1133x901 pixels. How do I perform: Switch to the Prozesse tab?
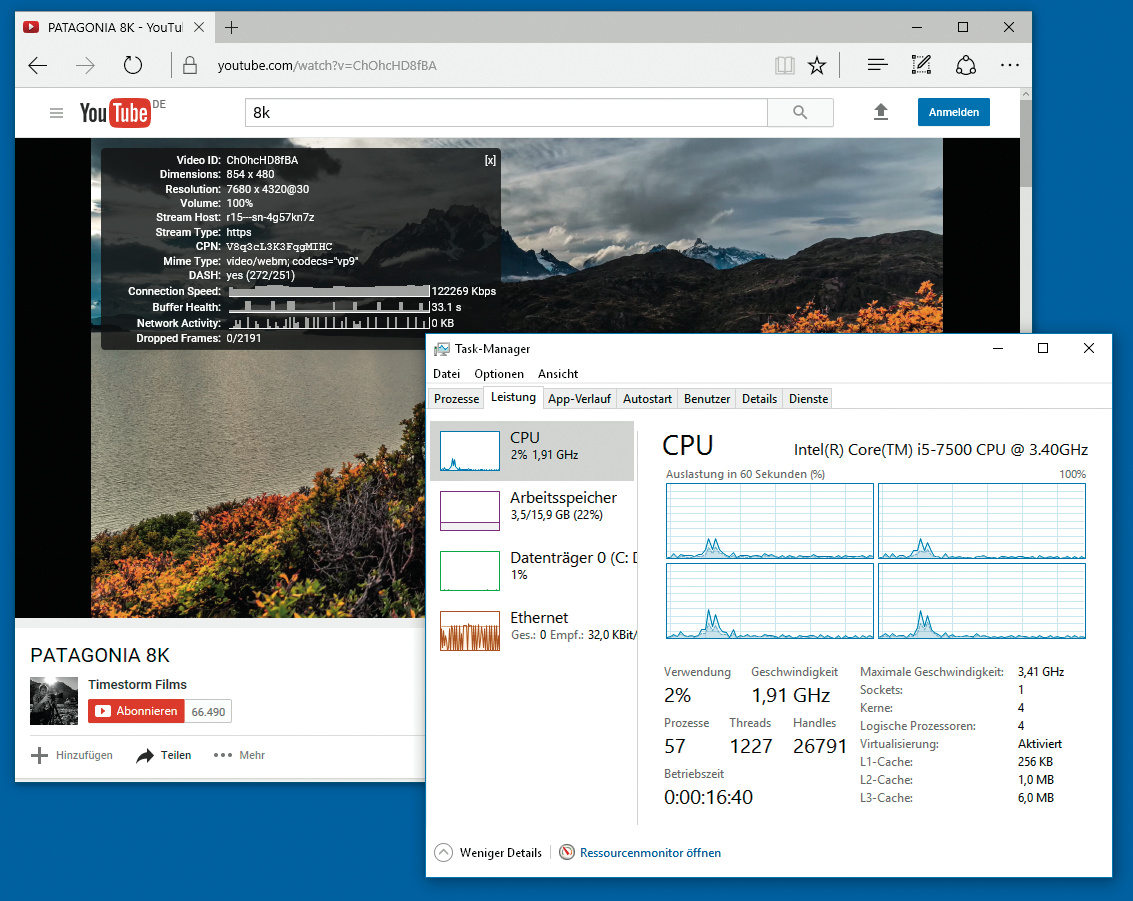pos(456,399)
